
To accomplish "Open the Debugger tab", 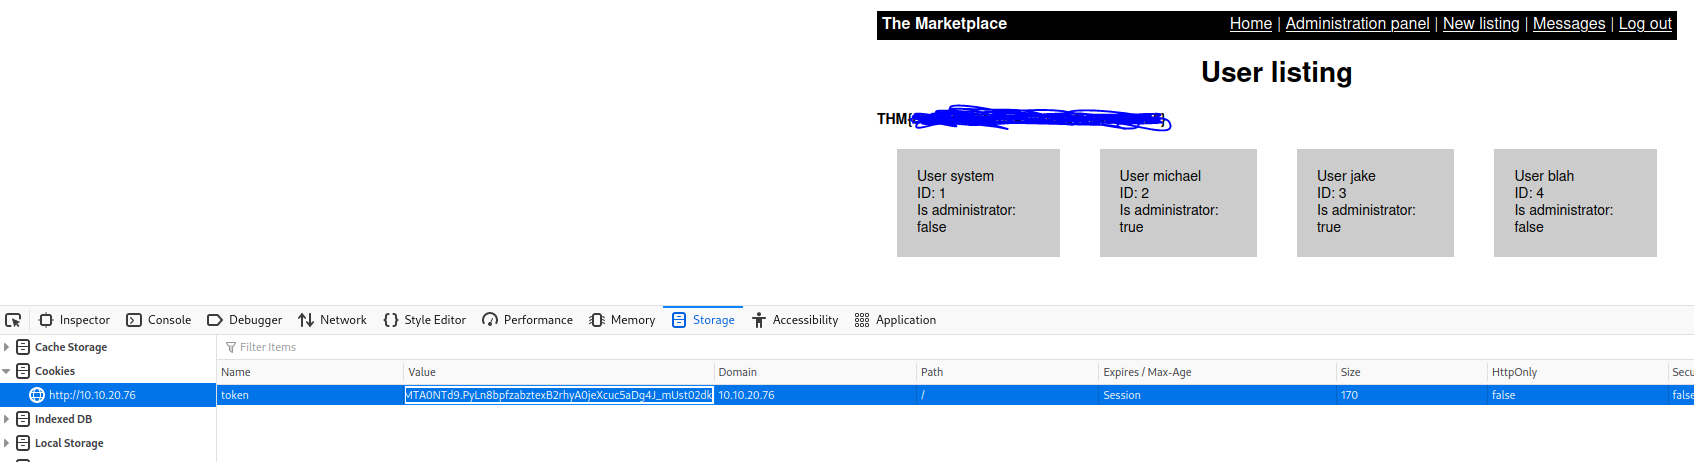I will coord(245,320).
